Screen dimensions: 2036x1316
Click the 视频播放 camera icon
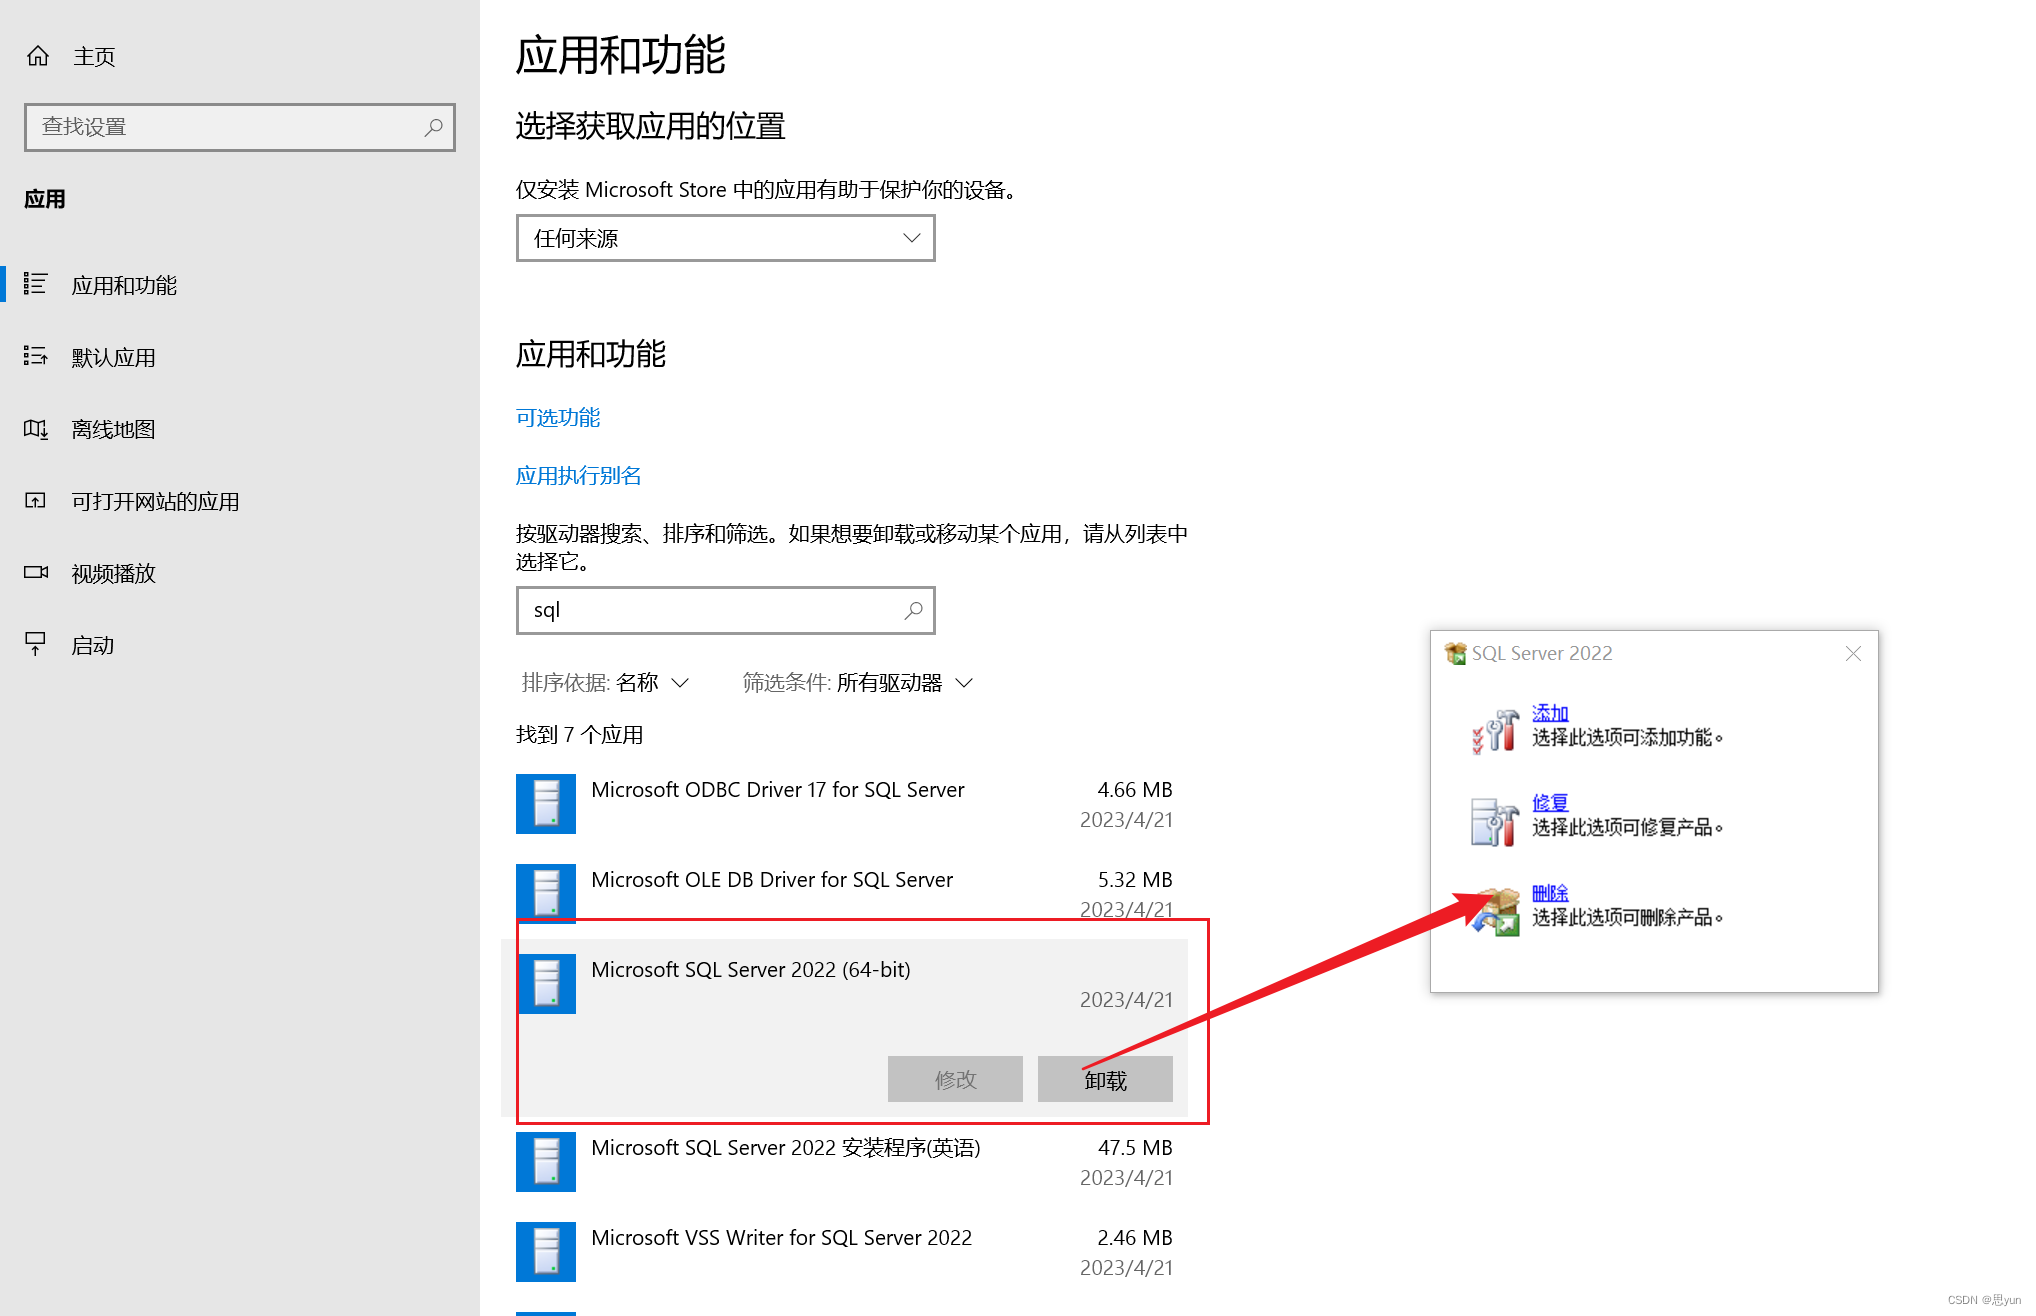tap(36, 572)
